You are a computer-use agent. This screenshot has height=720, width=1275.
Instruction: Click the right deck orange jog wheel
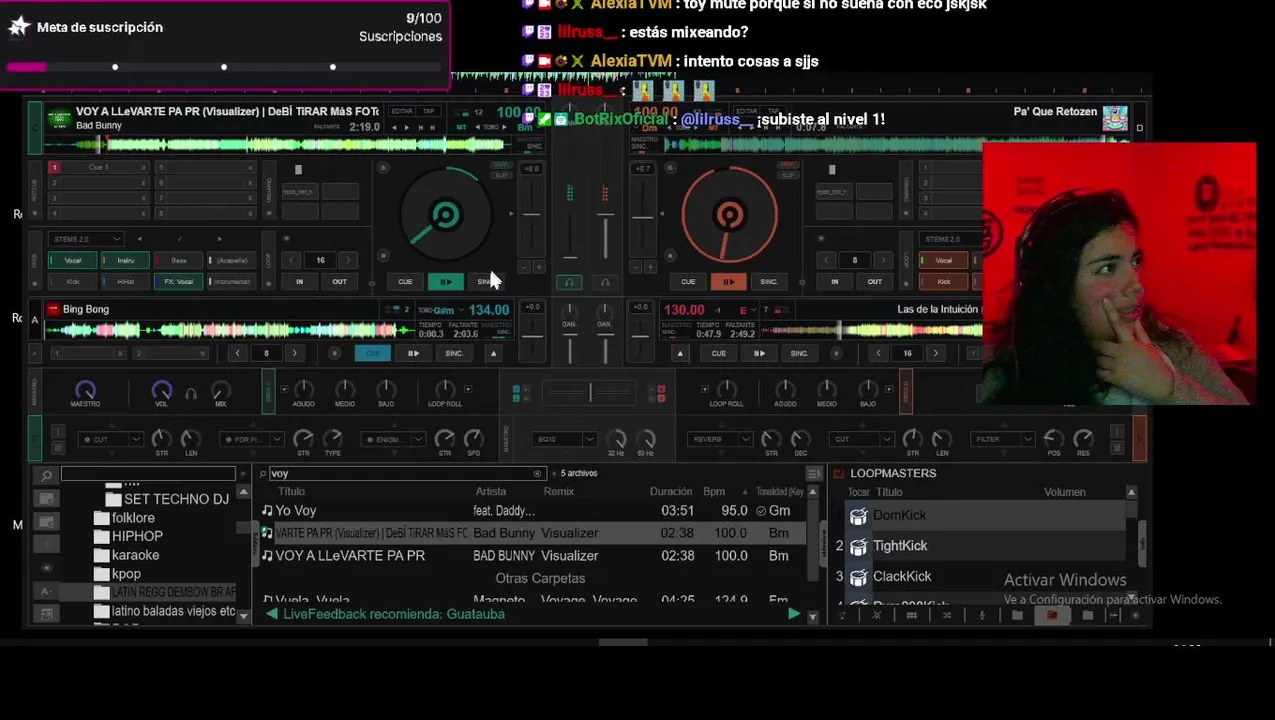coord(729,215)
